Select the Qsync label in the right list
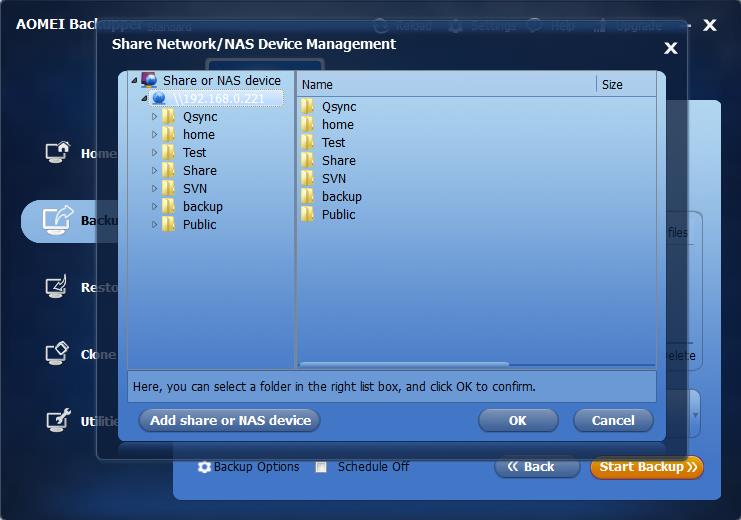The width and height of the screenshot is (741, 520). [x=339, y=107]
